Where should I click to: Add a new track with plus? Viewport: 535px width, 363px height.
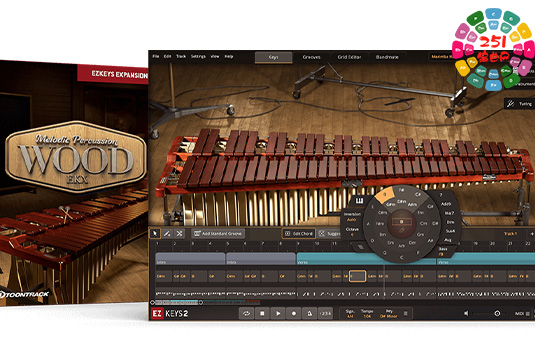click(x=532, y=234)
